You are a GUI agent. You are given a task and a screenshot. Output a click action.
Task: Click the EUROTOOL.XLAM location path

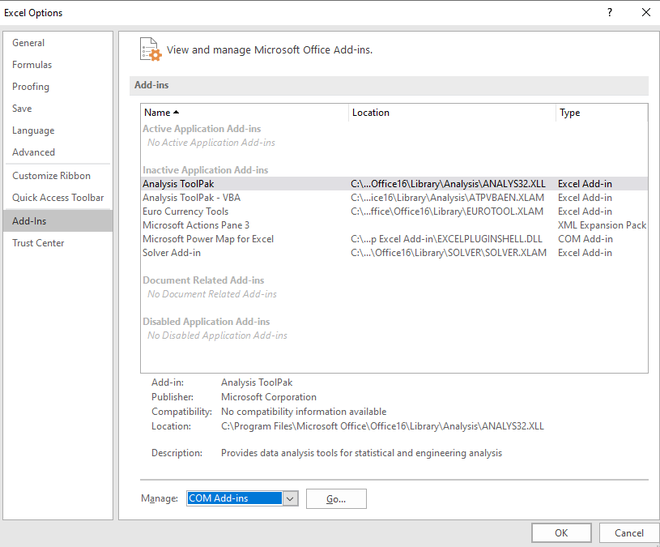447,212
